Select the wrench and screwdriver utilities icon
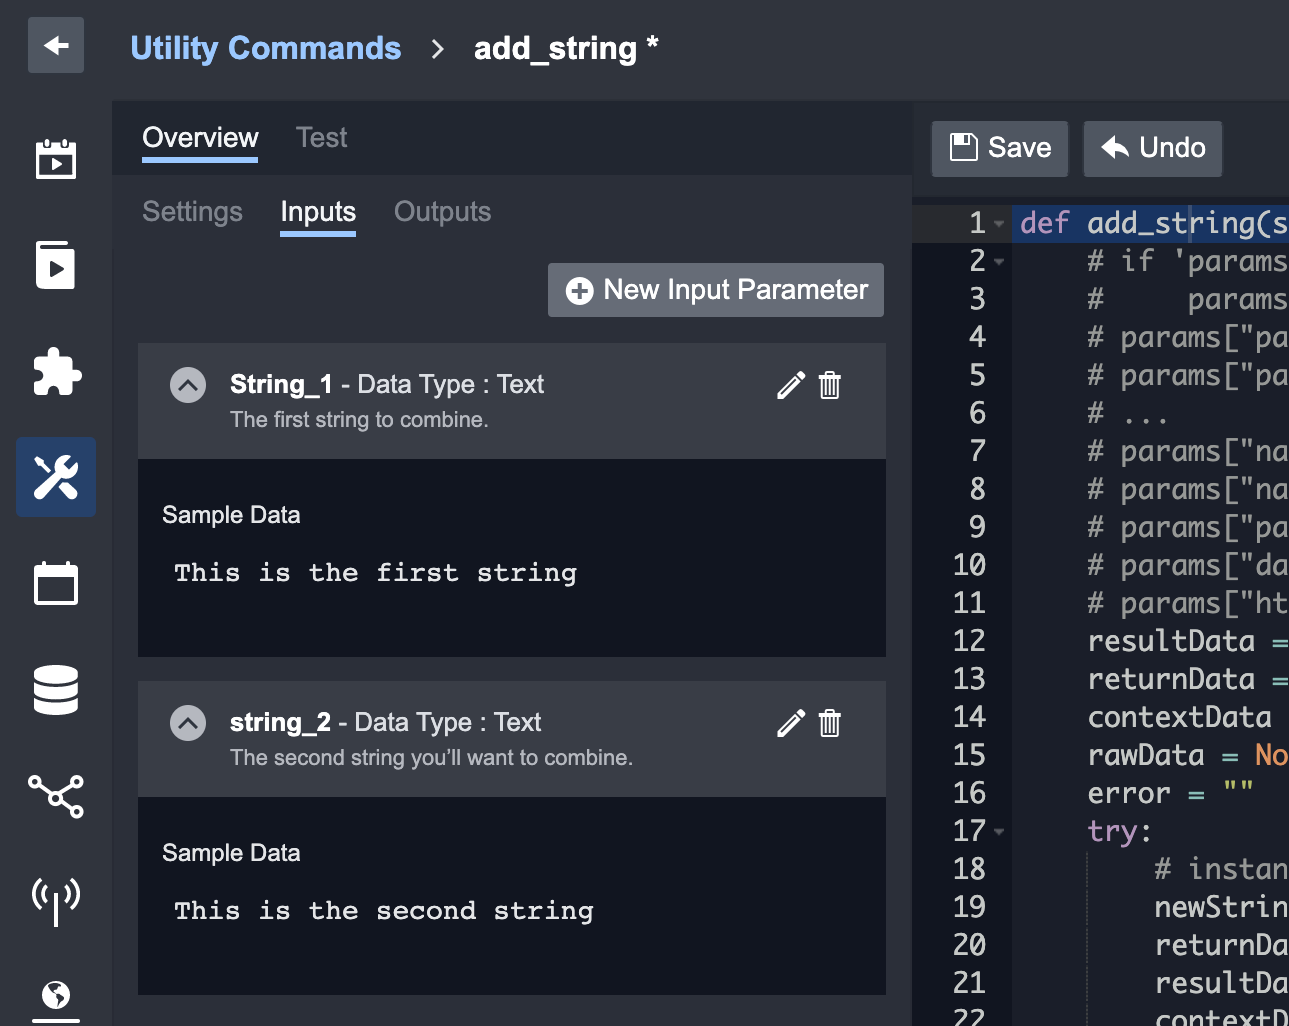The width and height of the screenshot is (1289, 1026). pos(56,477)
